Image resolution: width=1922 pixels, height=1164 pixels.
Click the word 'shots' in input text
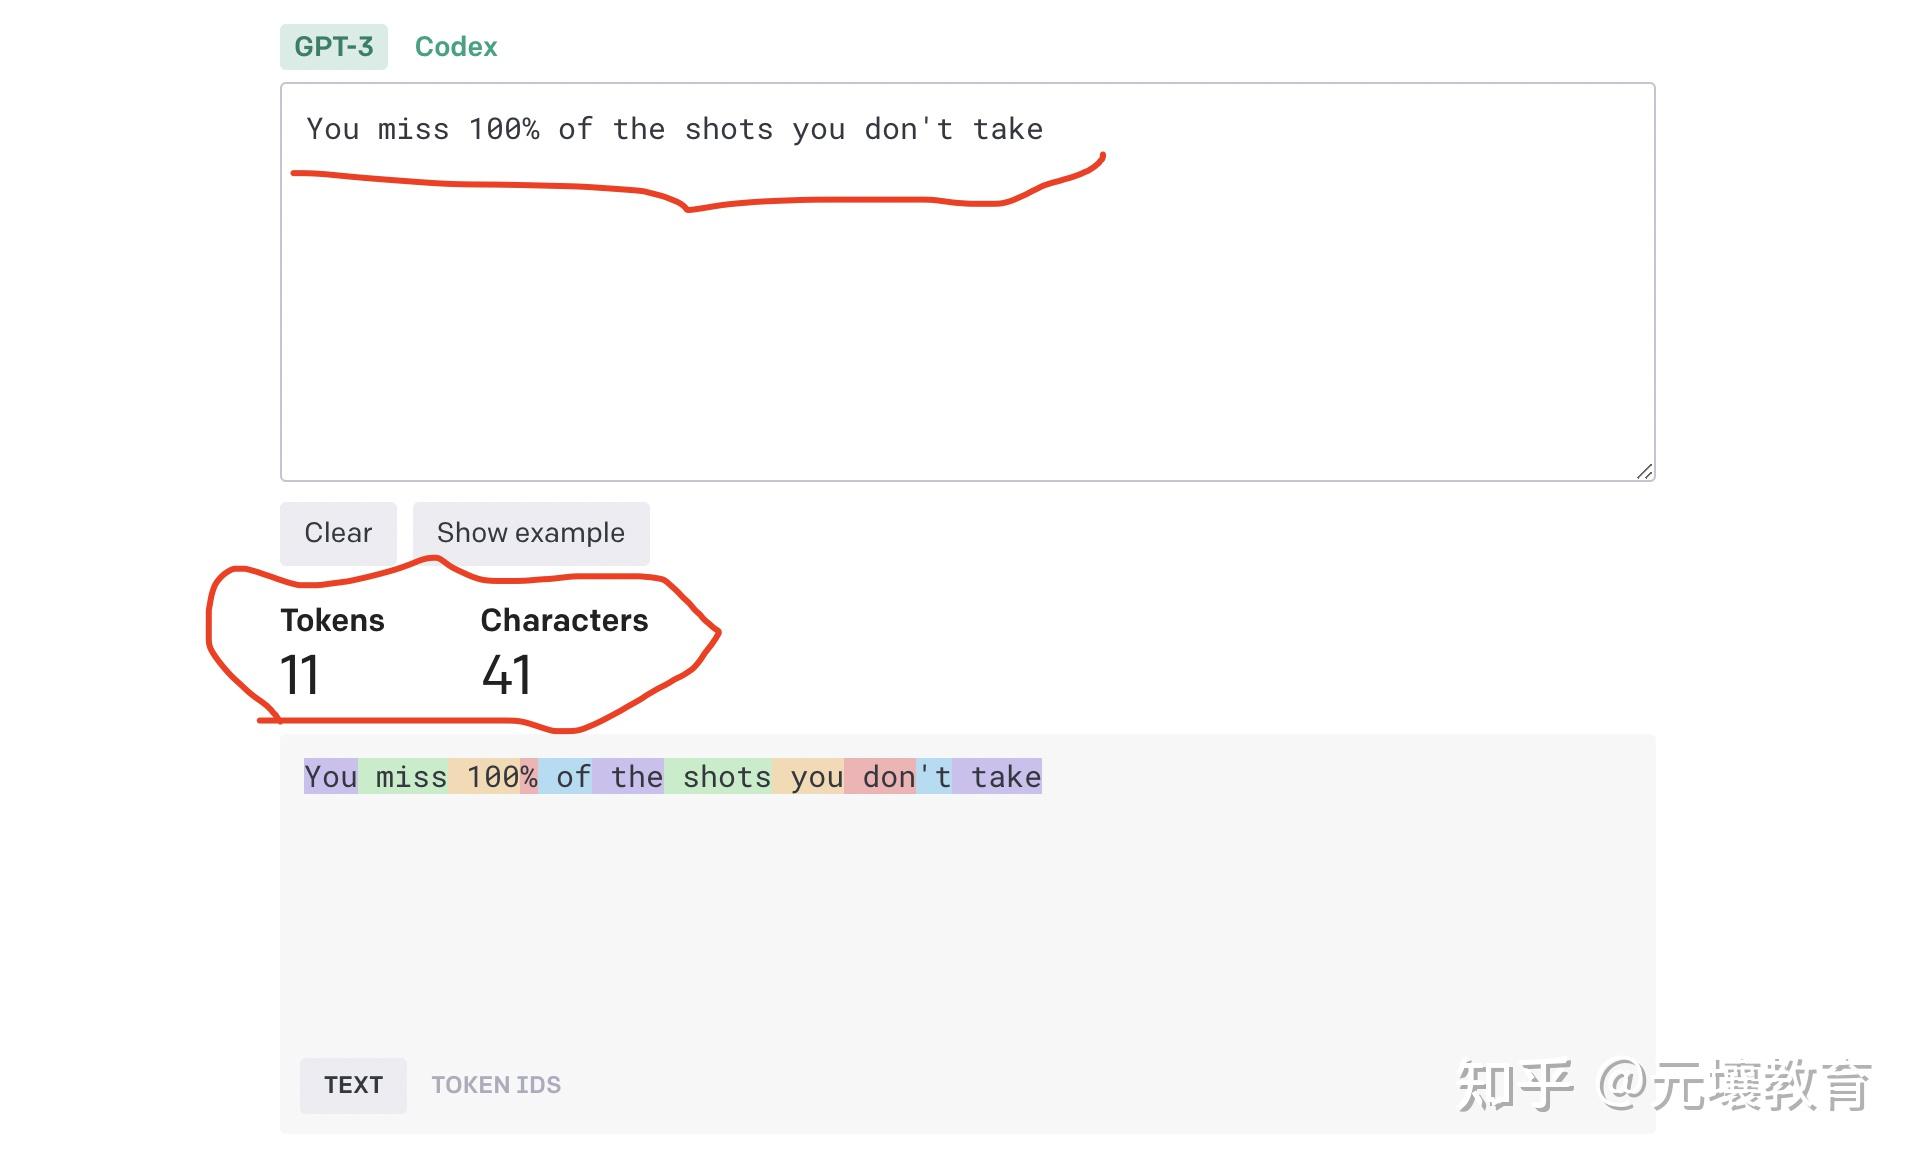click(728, 130)
